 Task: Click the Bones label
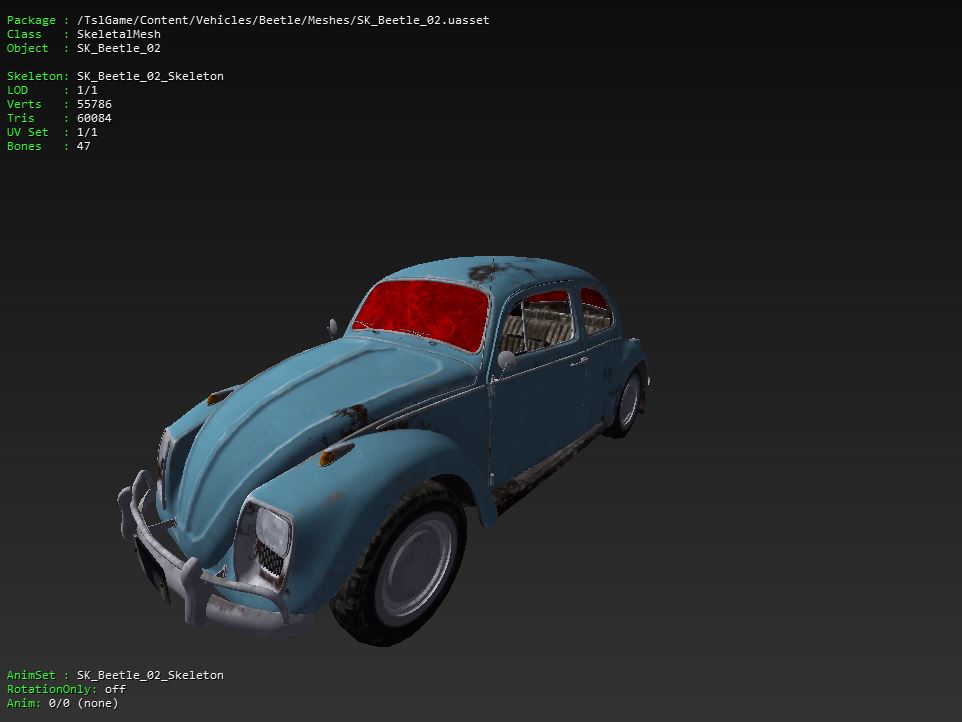[x=25, y=147]
